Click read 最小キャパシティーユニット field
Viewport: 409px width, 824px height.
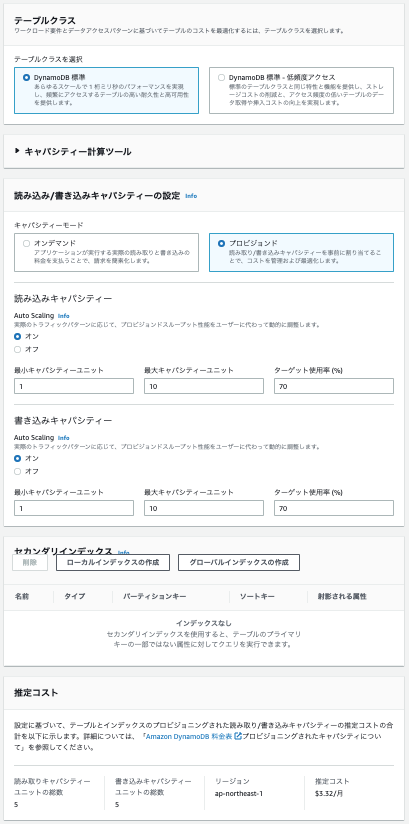pos(74,386)
